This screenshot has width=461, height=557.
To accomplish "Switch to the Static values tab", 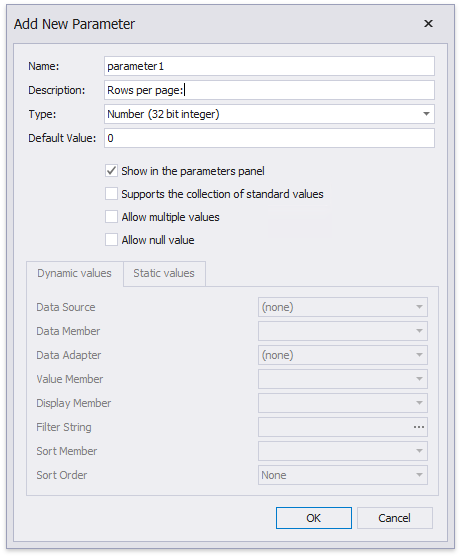I will [164, 273].
